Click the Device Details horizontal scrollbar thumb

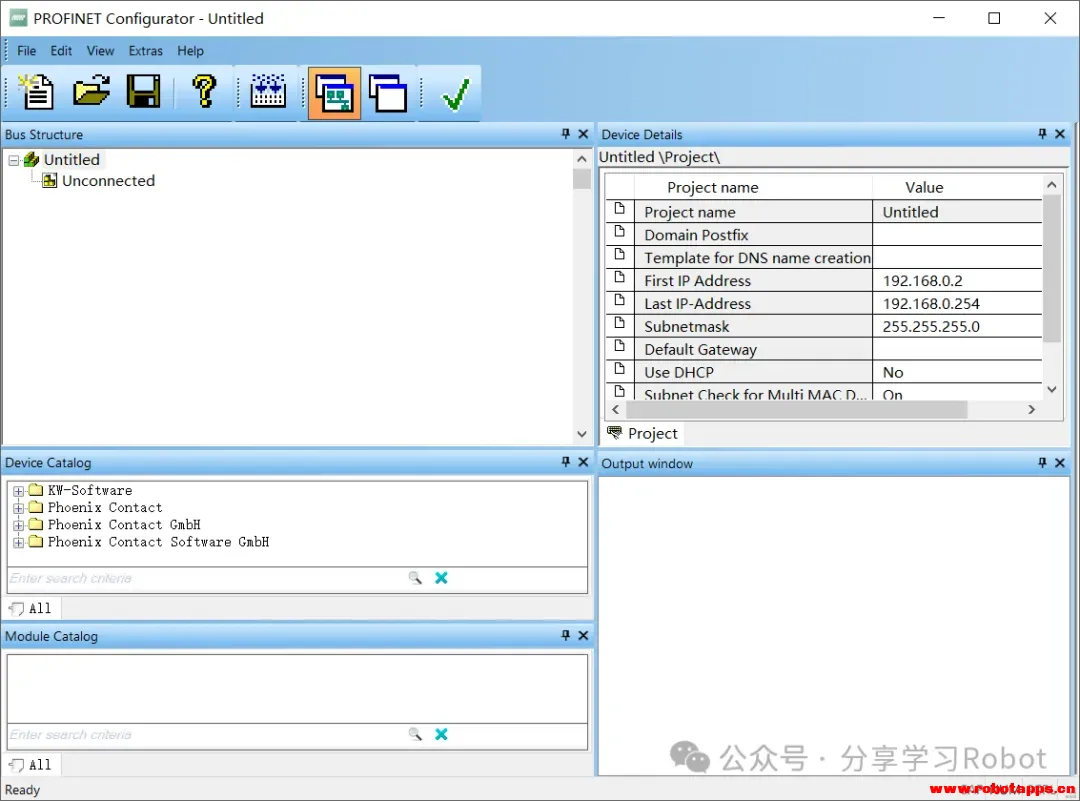(795, 409)
